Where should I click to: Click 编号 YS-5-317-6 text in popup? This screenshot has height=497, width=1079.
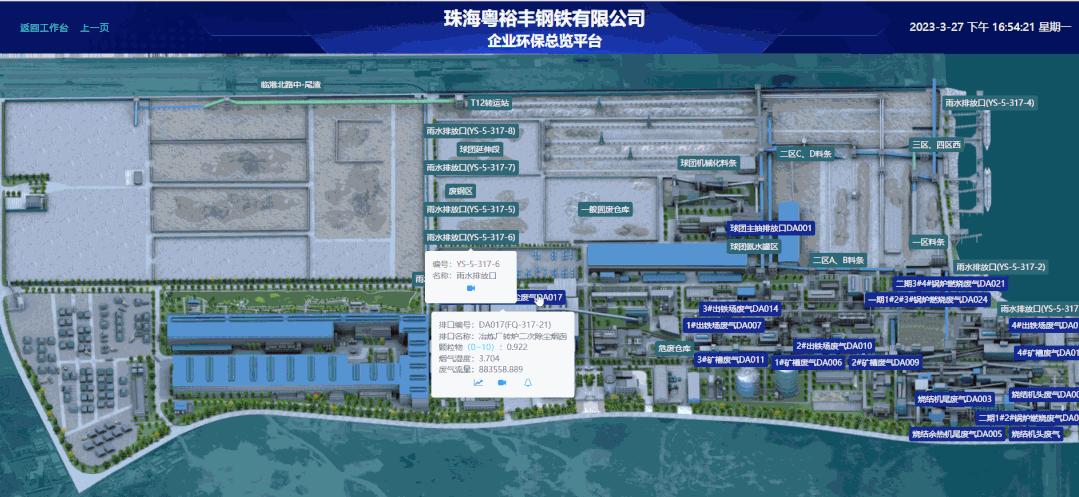pyautogui.click(x=466, y=264)
